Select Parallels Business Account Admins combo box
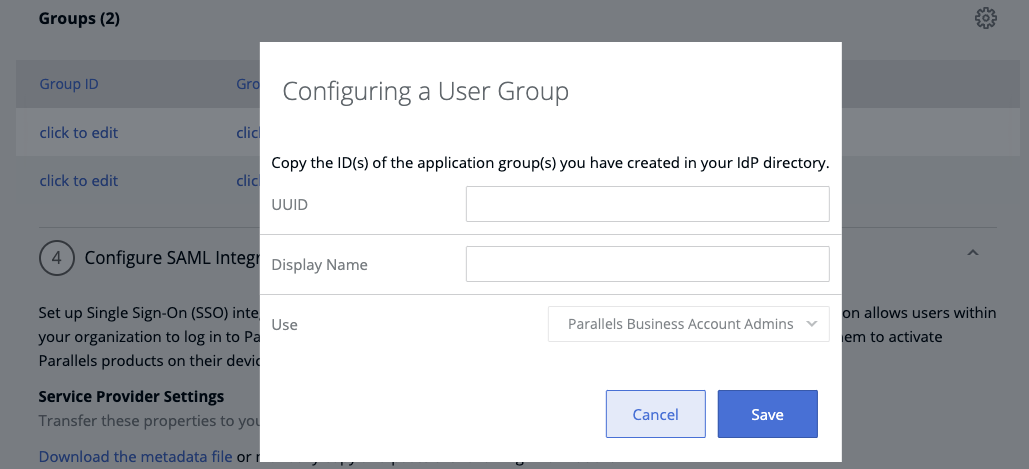 coord(688,324)
